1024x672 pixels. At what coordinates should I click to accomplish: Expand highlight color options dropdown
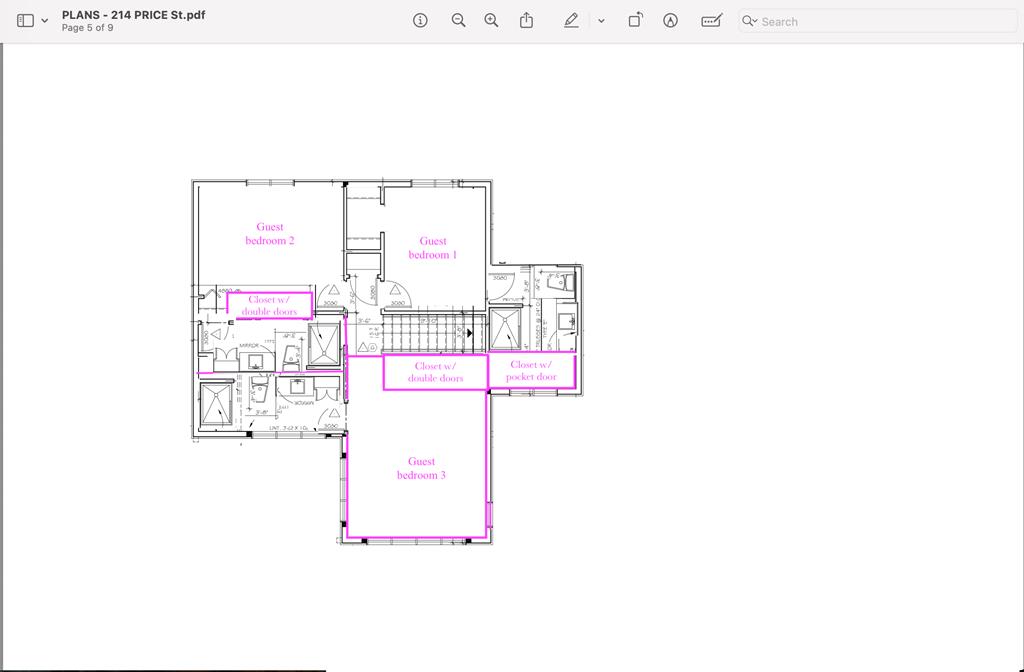pyautogui.click(x=601, y=21)
